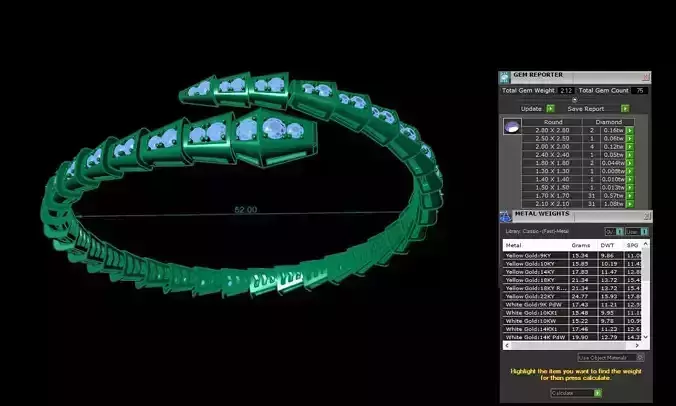Click the SPG column header

click(x=632, y=245)
